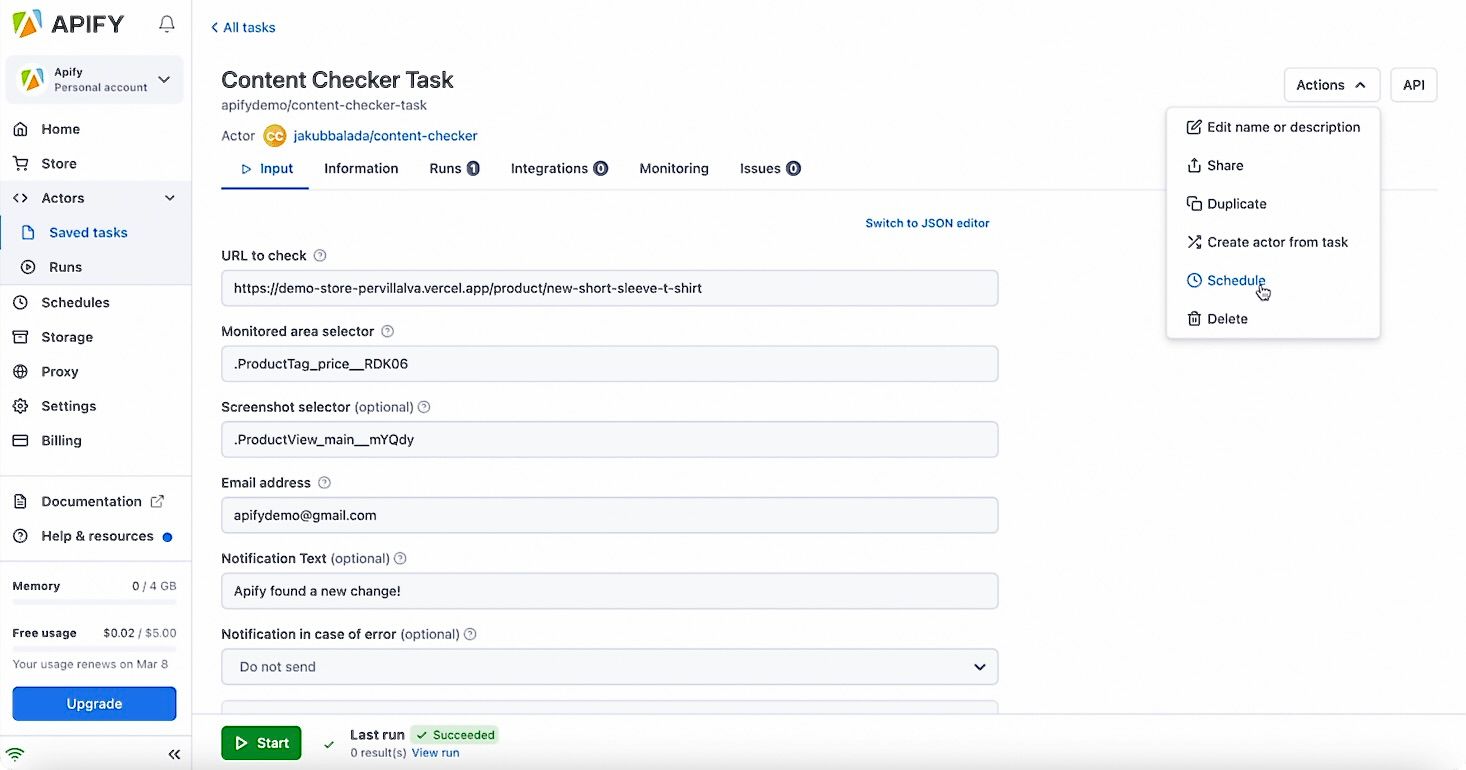This screenshot has width=1466, height=770.
Task: Open the Monitoring tab
Action: tap(674, 168)
